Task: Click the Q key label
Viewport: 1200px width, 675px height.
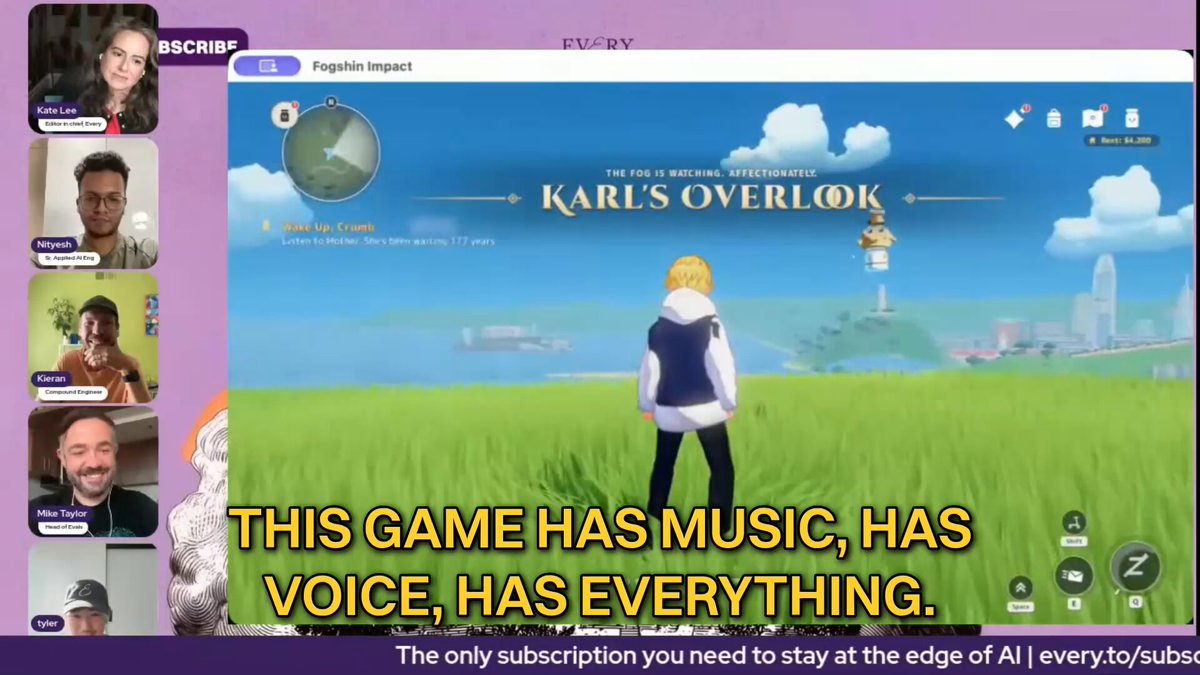Action: point(1136,602)
